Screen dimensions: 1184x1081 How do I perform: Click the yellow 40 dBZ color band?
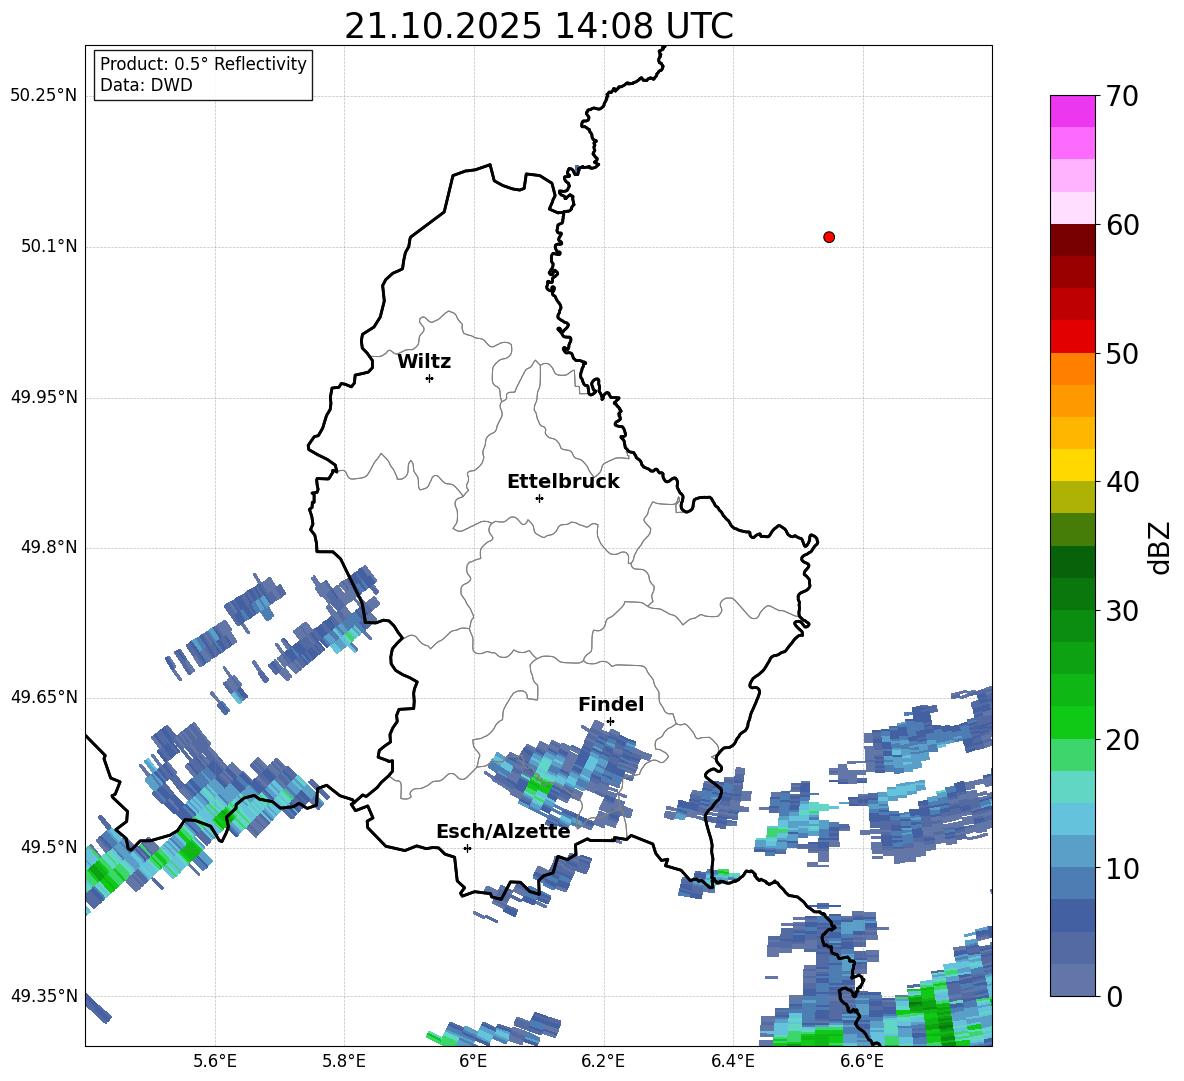(1072, 465)
